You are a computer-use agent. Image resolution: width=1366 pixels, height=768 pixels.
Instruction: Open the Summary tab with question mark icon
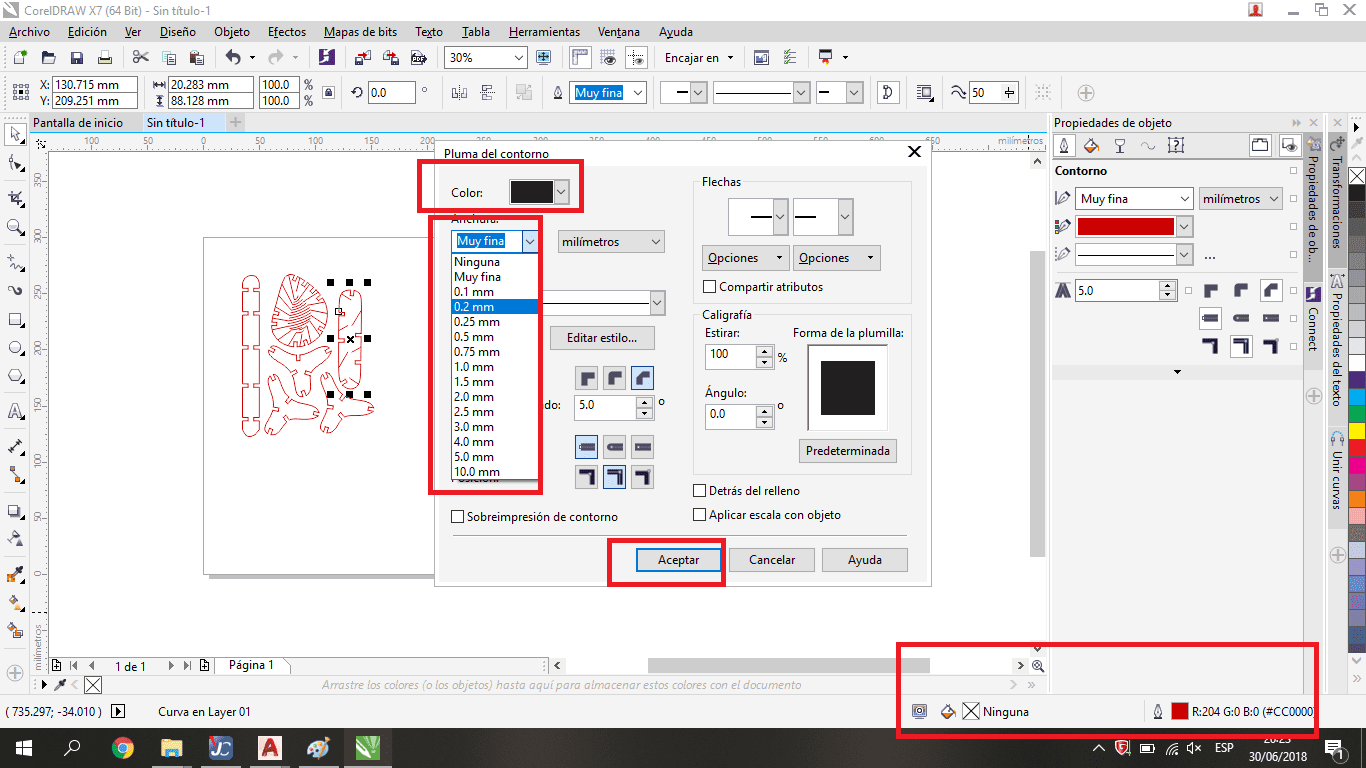pos(1177,146)
